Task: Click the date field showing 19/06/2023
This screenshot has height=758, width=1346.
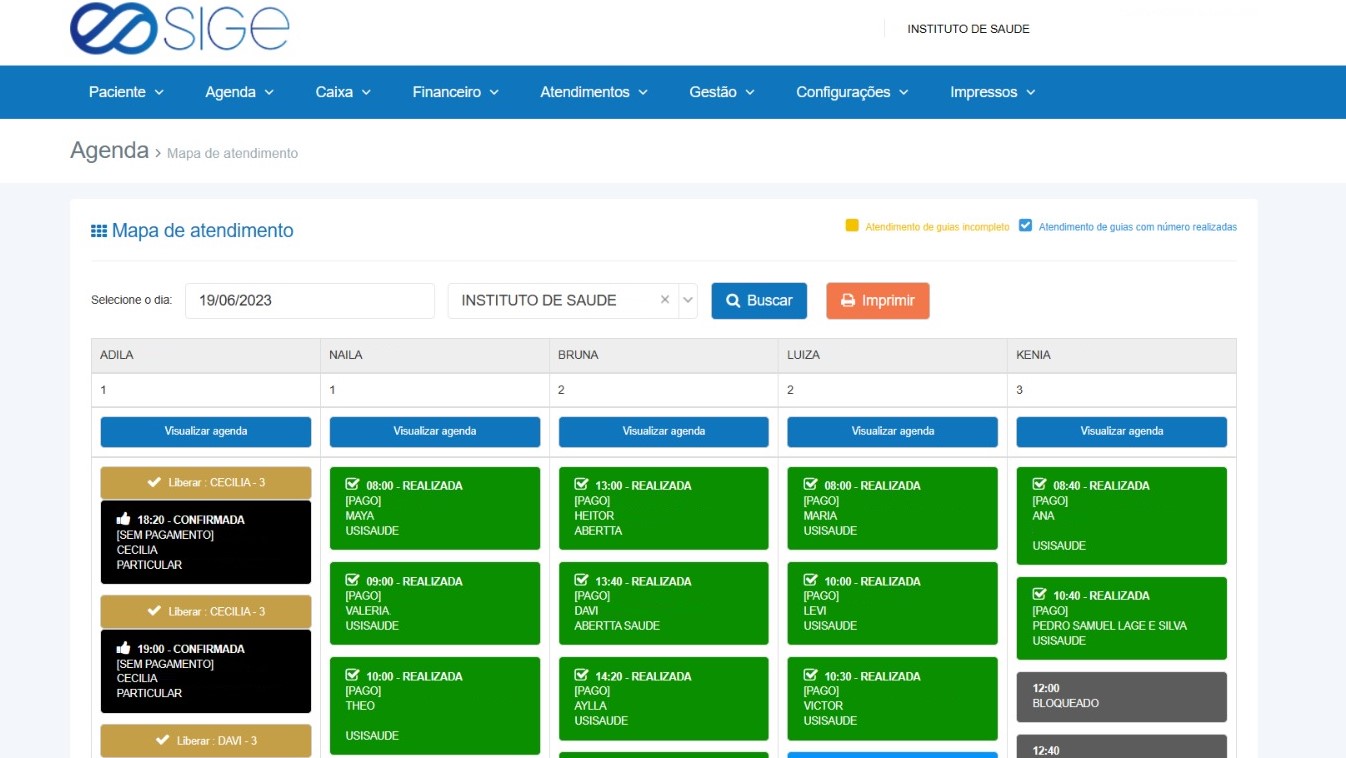Action: pos(309,301)
